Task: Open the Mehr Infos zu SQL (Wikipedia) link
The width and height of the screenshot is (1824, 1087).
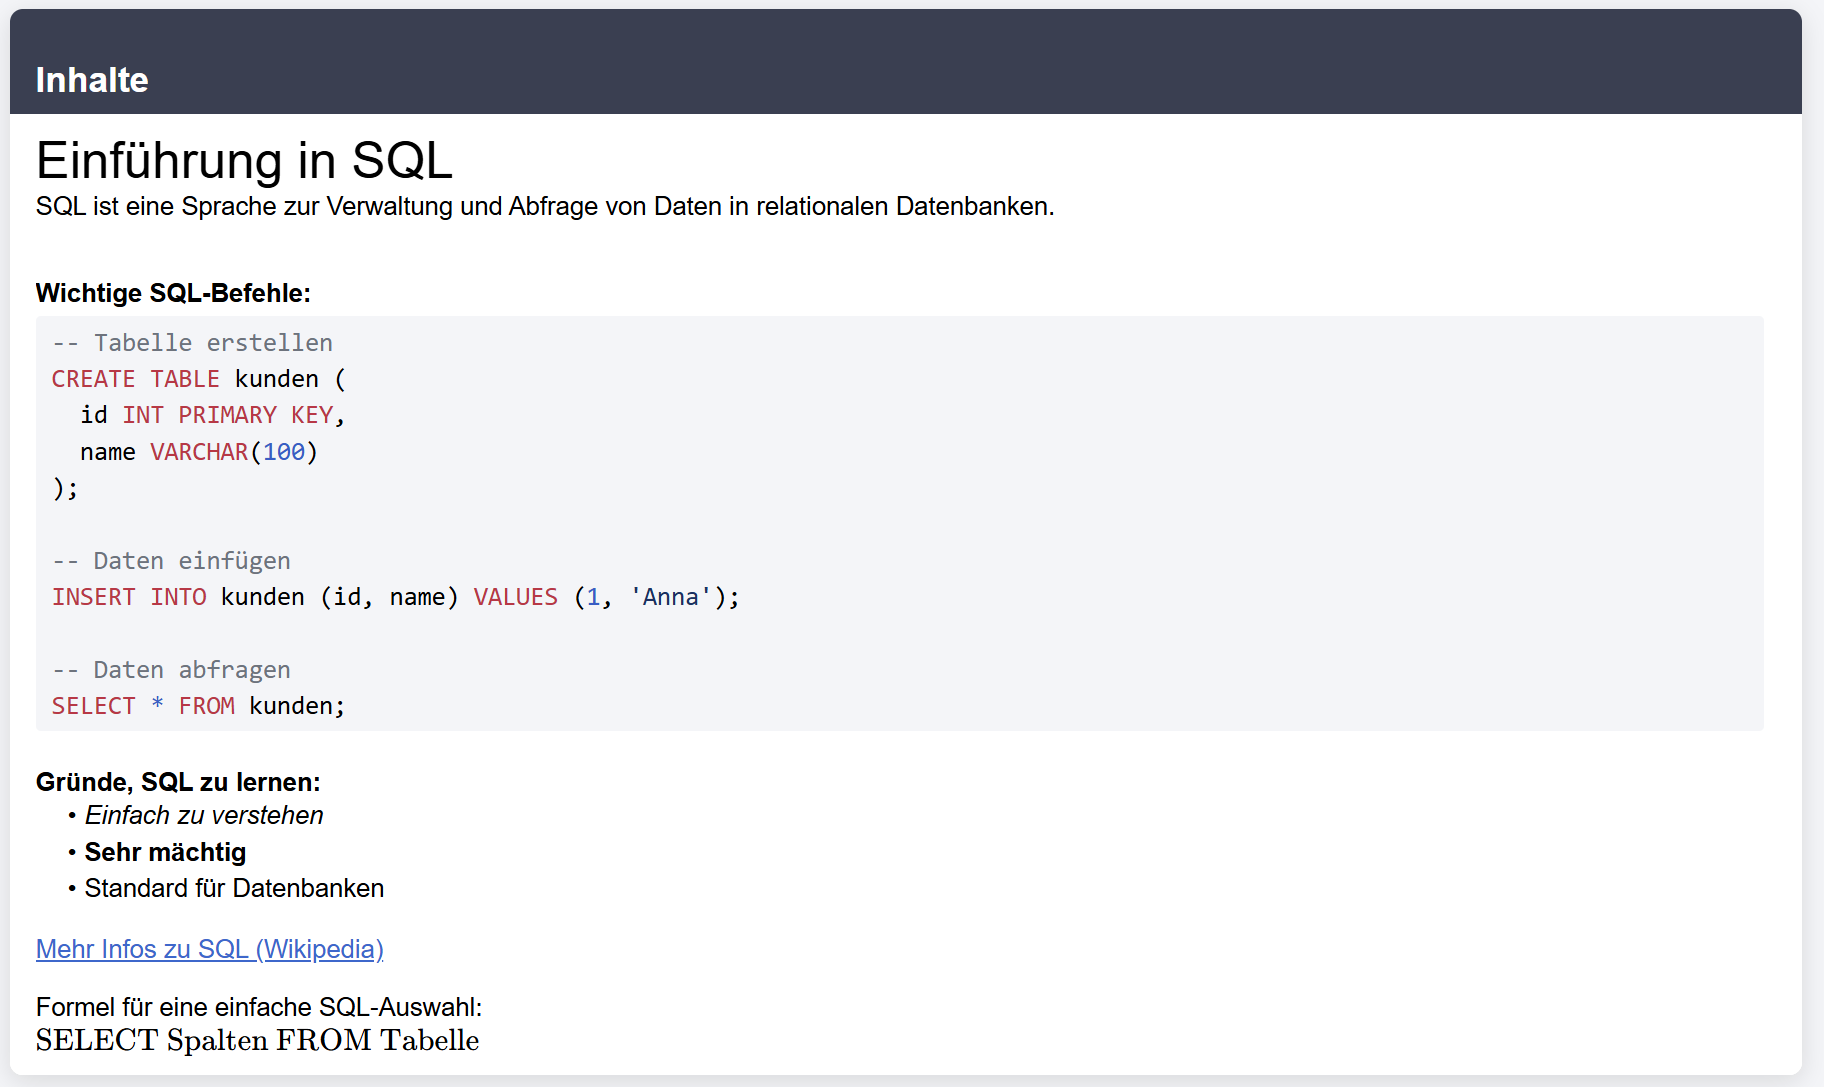Action: coord(210,949)
